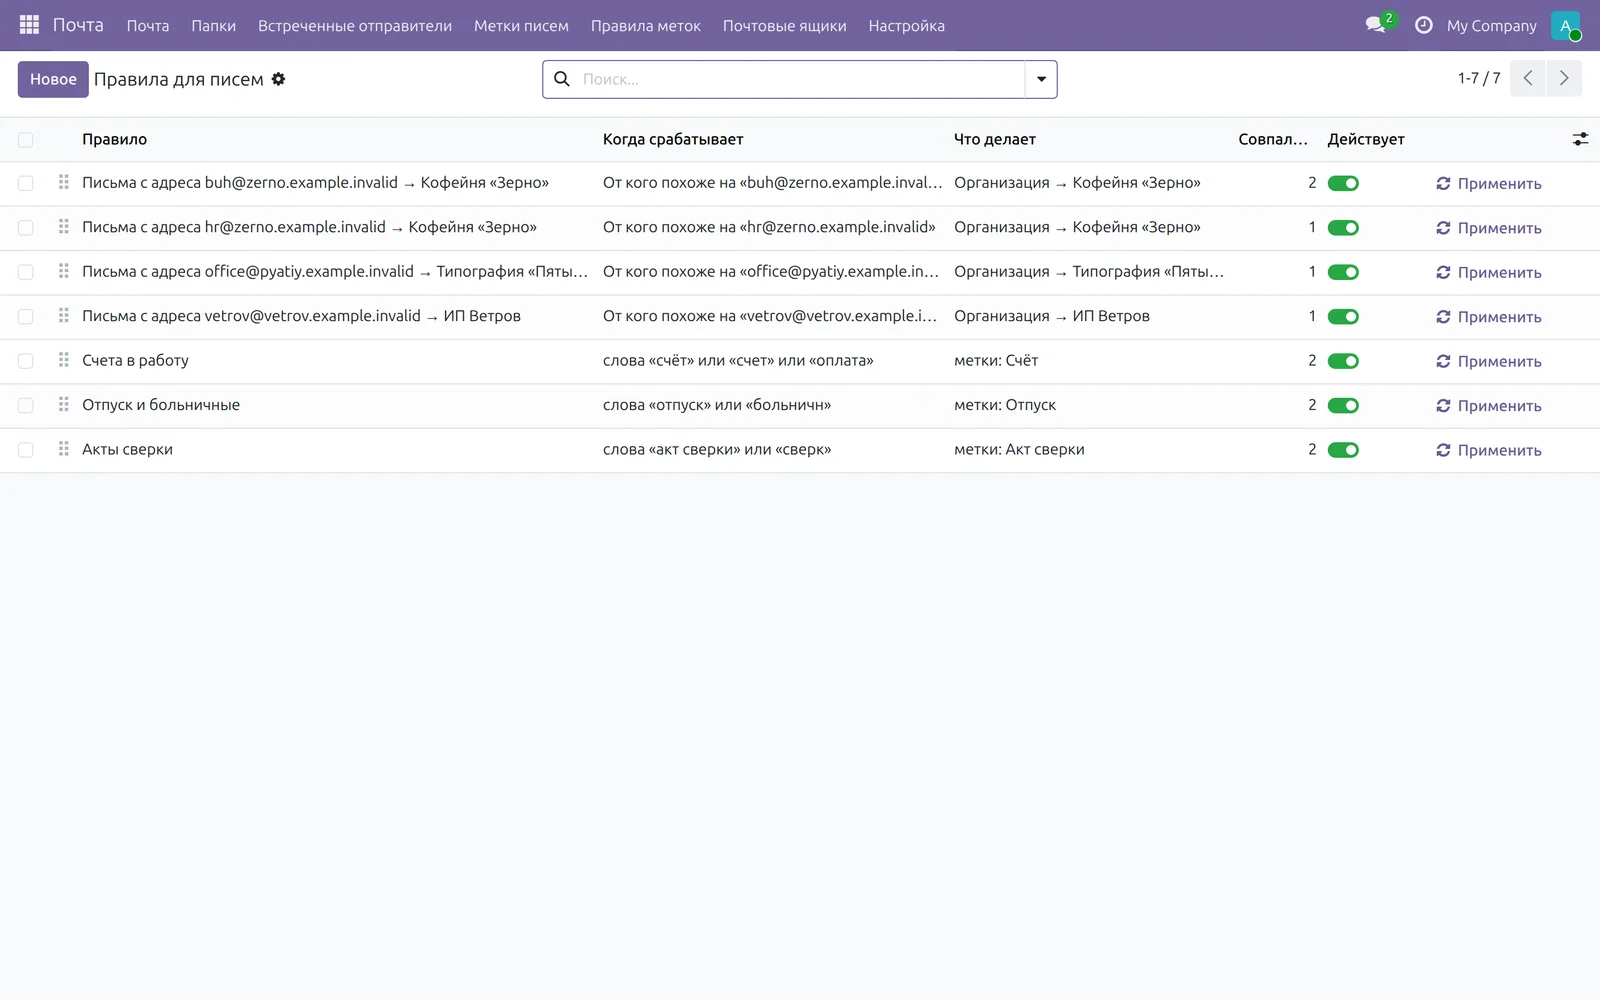This screenshot has width=1600, height=1000.
Task: Expand the search options dropdown arrow
Action: coord(1041,79)
